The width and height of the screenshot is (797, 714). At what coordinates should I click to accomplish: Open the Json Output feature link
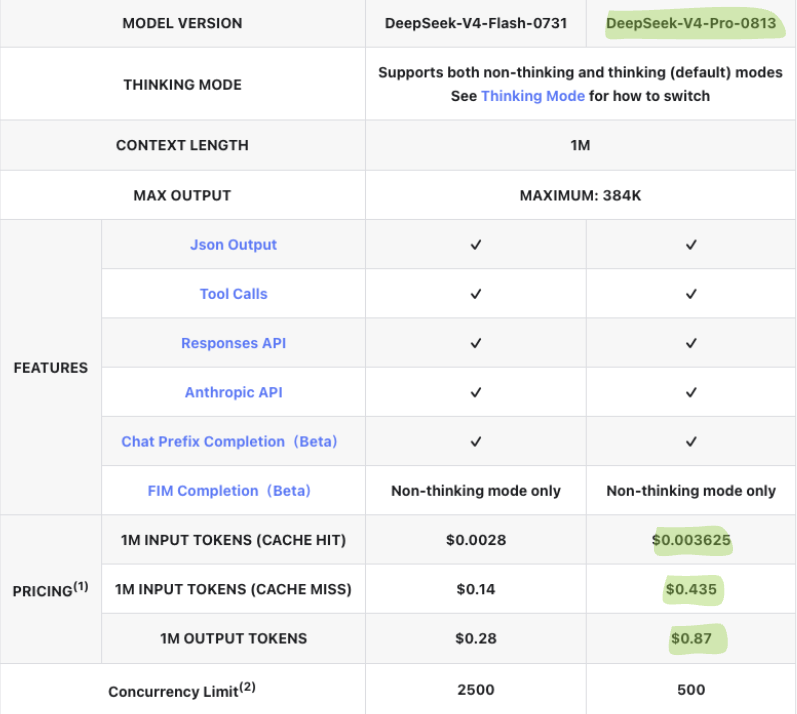(233, 245)
